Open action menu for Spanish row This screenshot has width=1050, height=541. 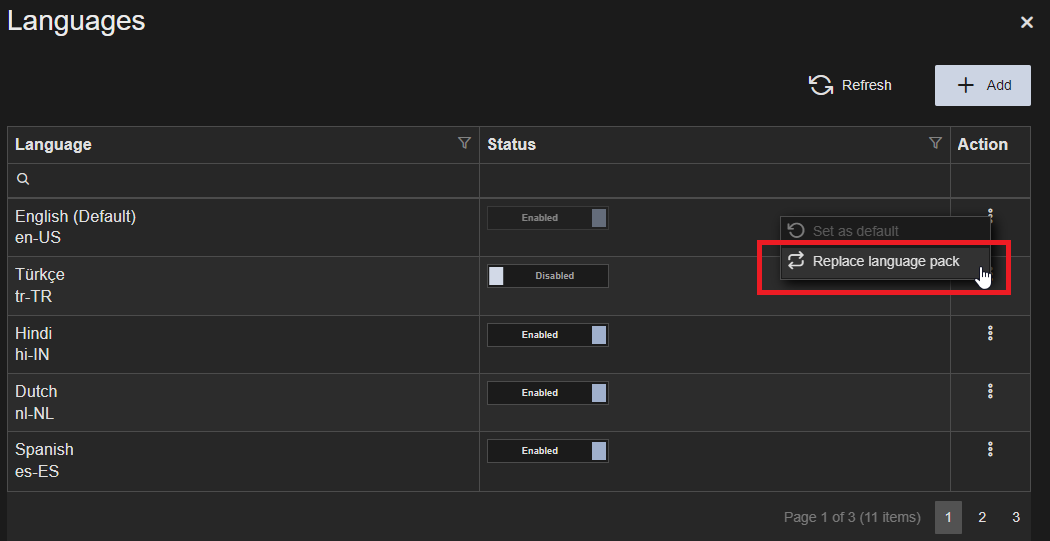click(x=990, y=449)
